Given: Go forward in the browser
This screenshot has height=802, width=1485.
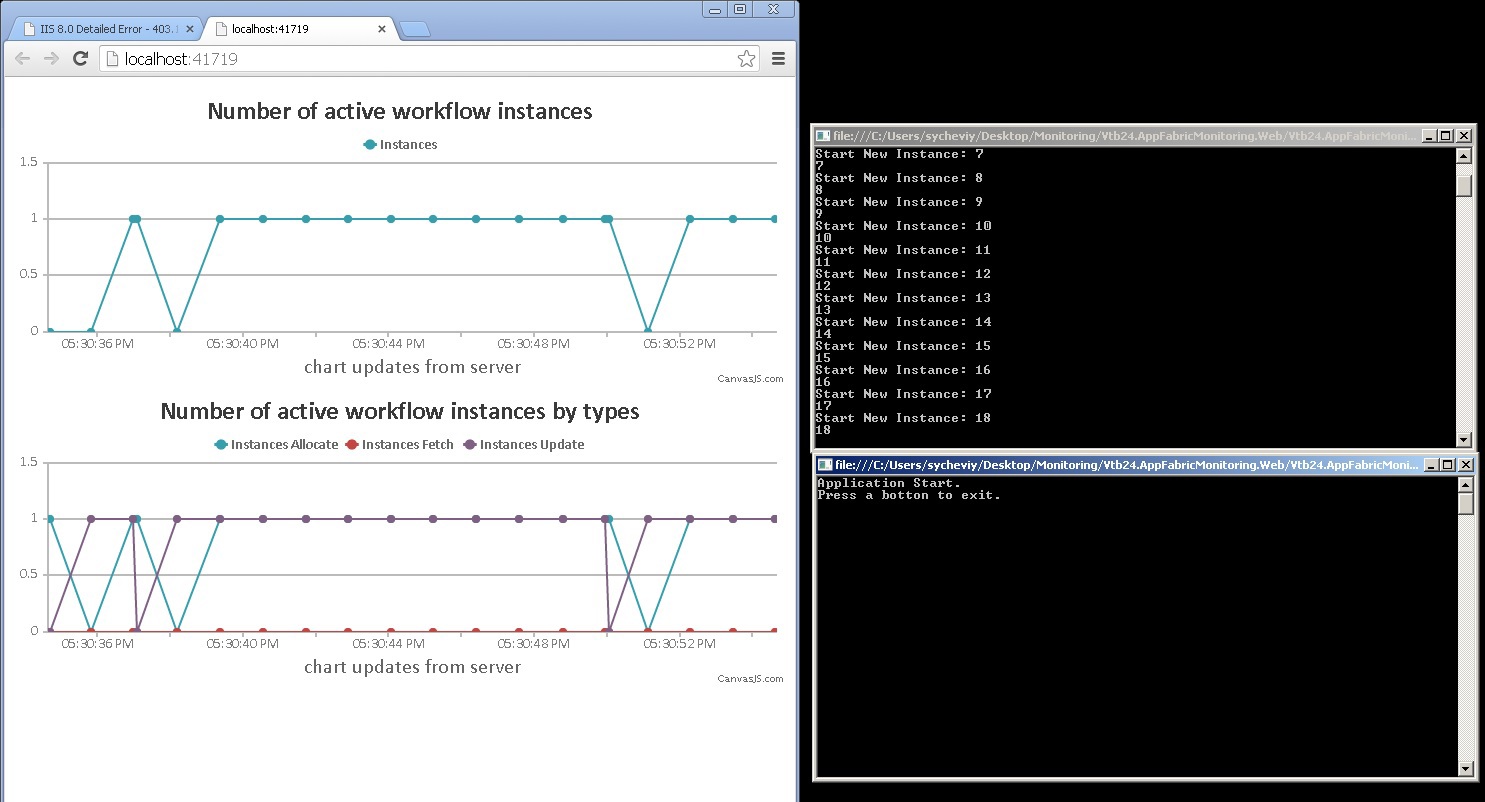Looking at the screenshot, I should [52, 59].
